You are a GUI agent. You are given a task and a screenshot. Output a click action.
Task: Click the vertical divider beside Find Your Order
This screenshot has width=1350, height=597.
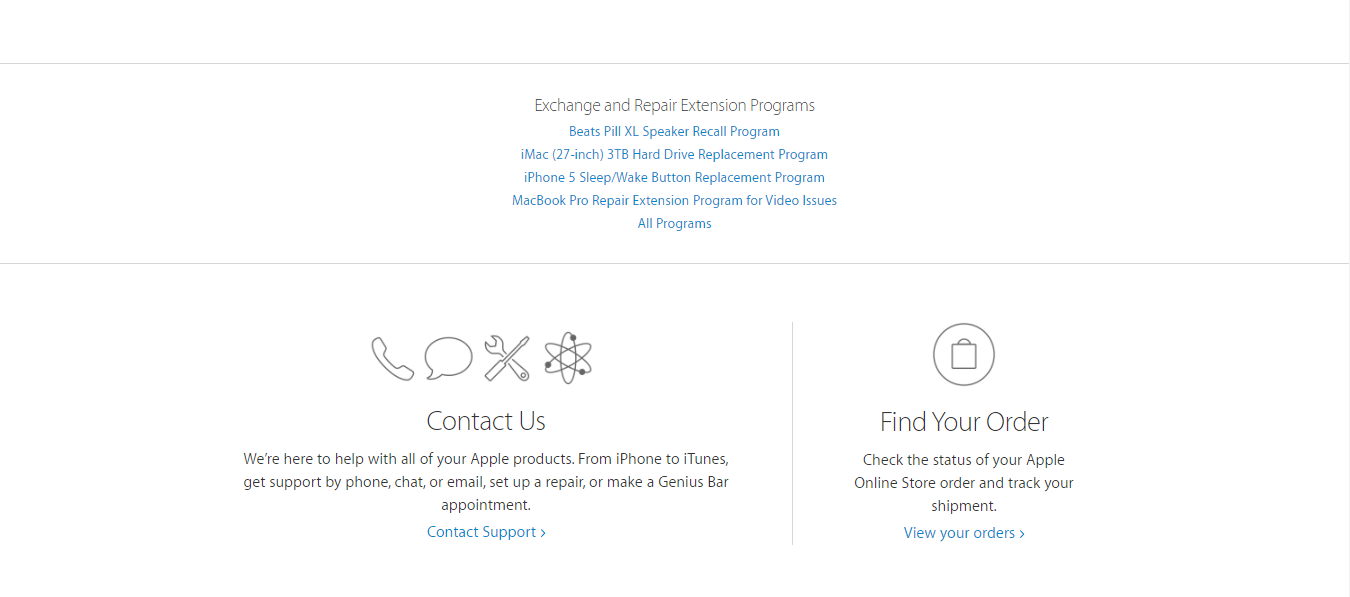792,433
